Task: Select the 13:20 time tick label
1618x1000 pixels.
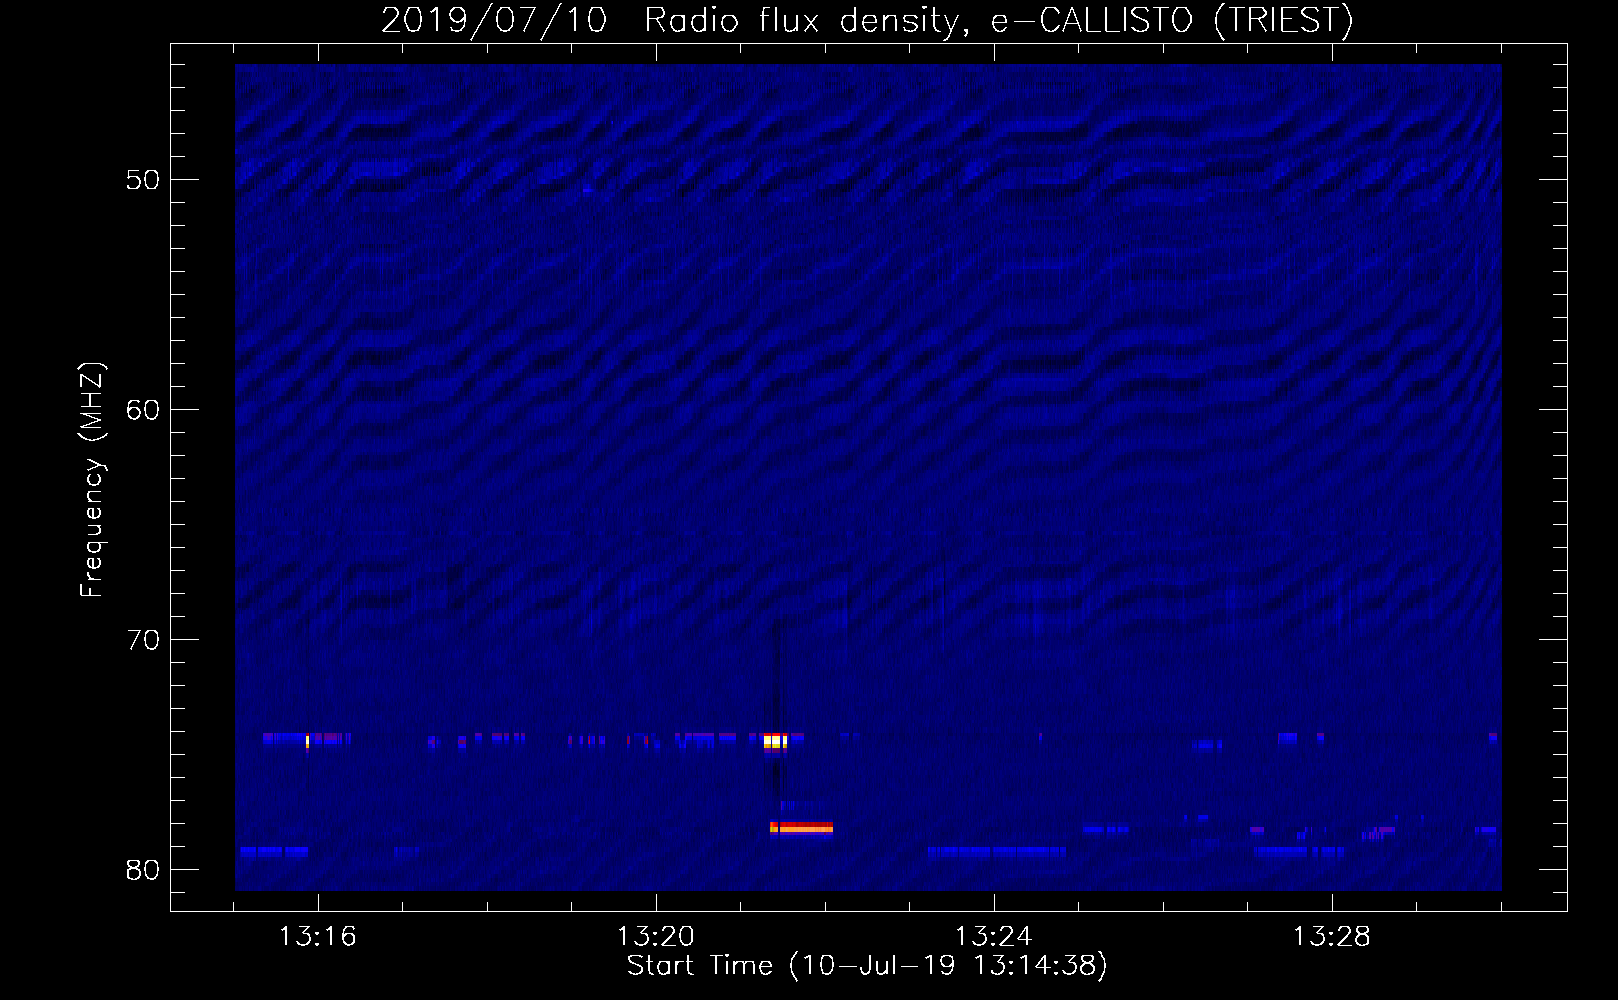Action: (x=656, y=938)
